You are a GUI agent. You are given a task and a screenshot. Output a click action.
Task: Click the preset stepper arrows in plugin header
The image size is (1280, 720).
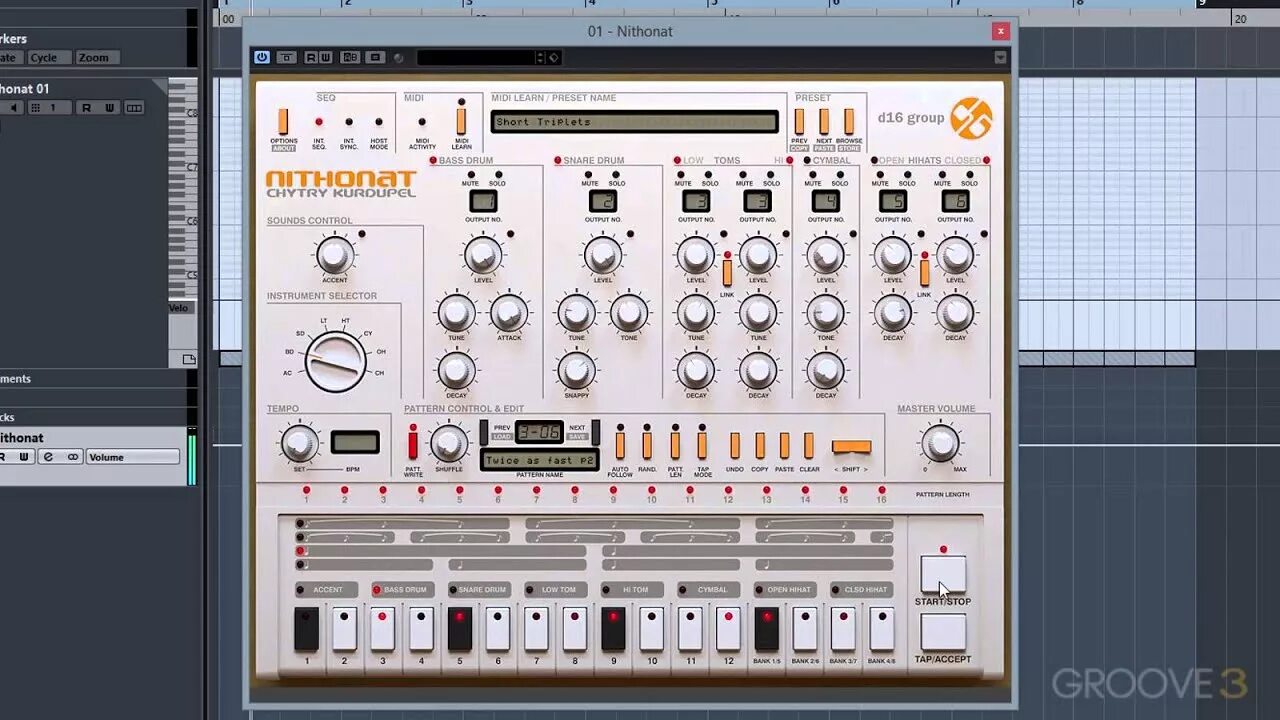point(540,58)
